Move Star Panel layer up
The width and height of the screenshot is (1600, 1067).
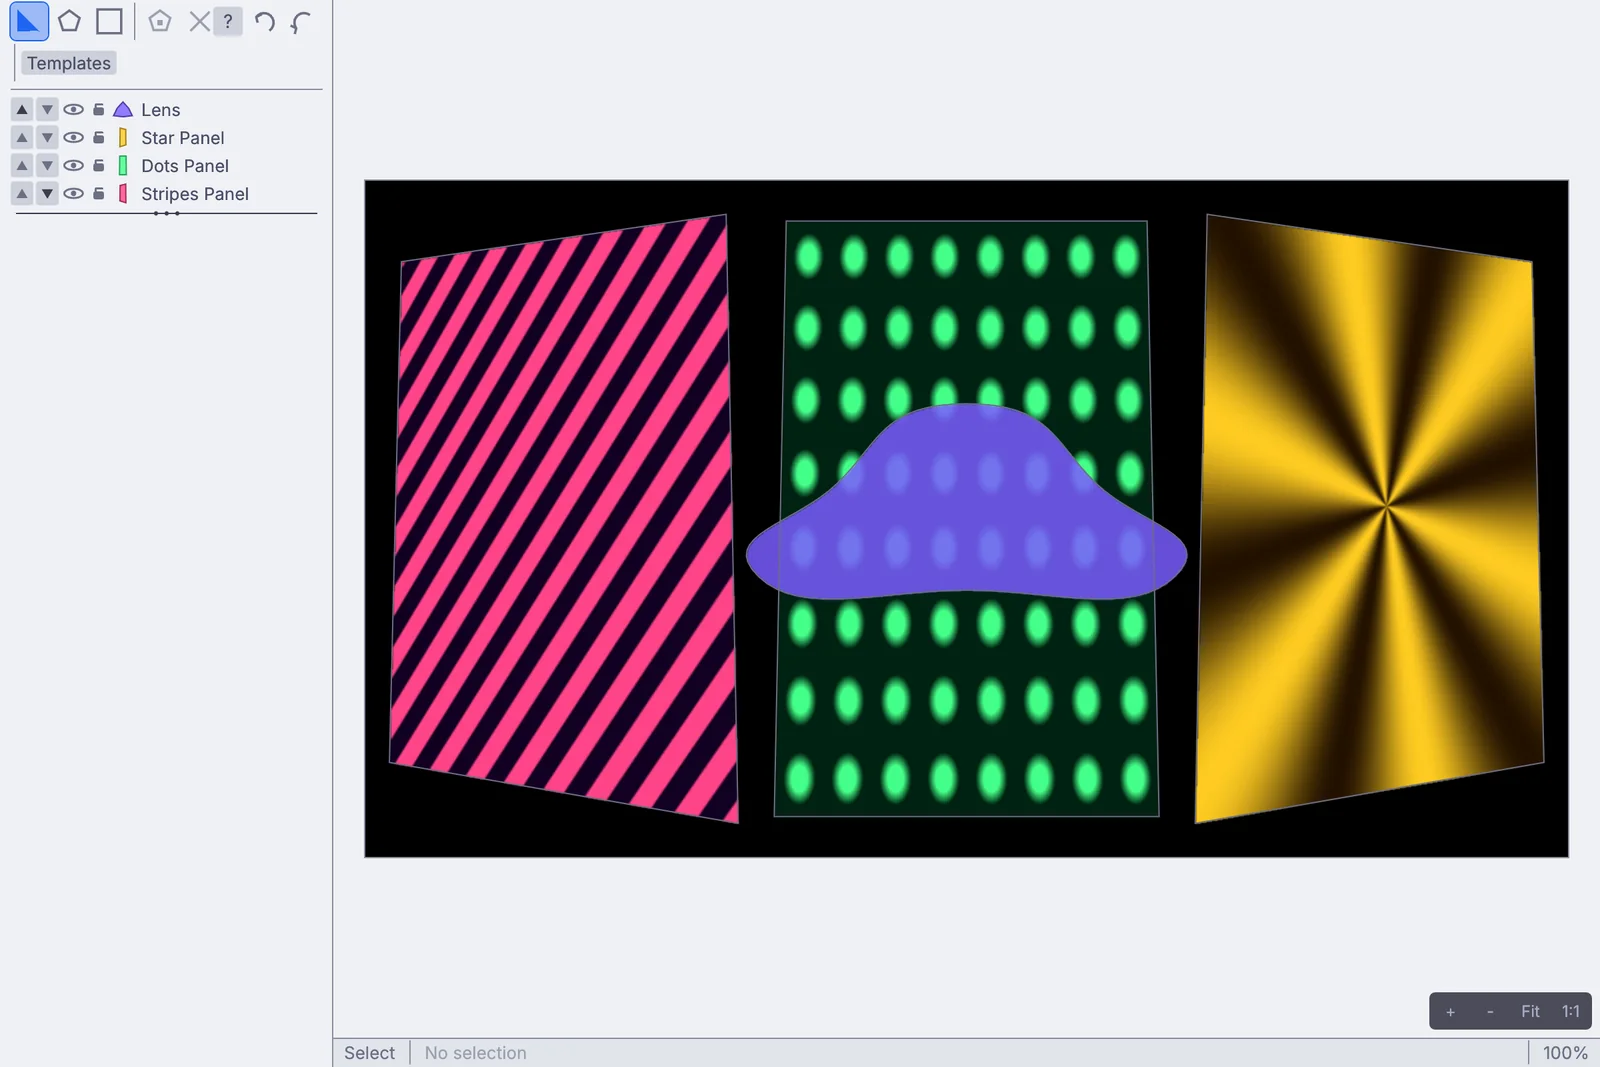click(22, 137)
